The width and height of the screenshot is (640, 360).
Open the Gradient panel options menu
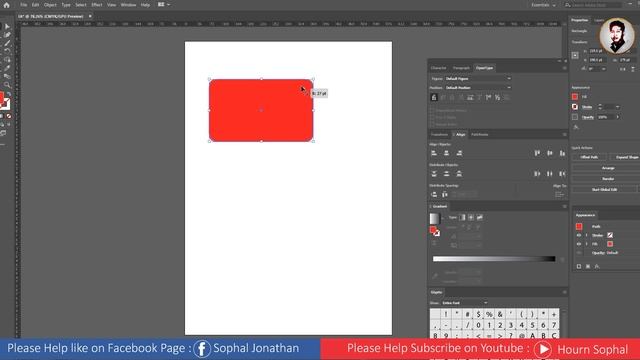564,207
